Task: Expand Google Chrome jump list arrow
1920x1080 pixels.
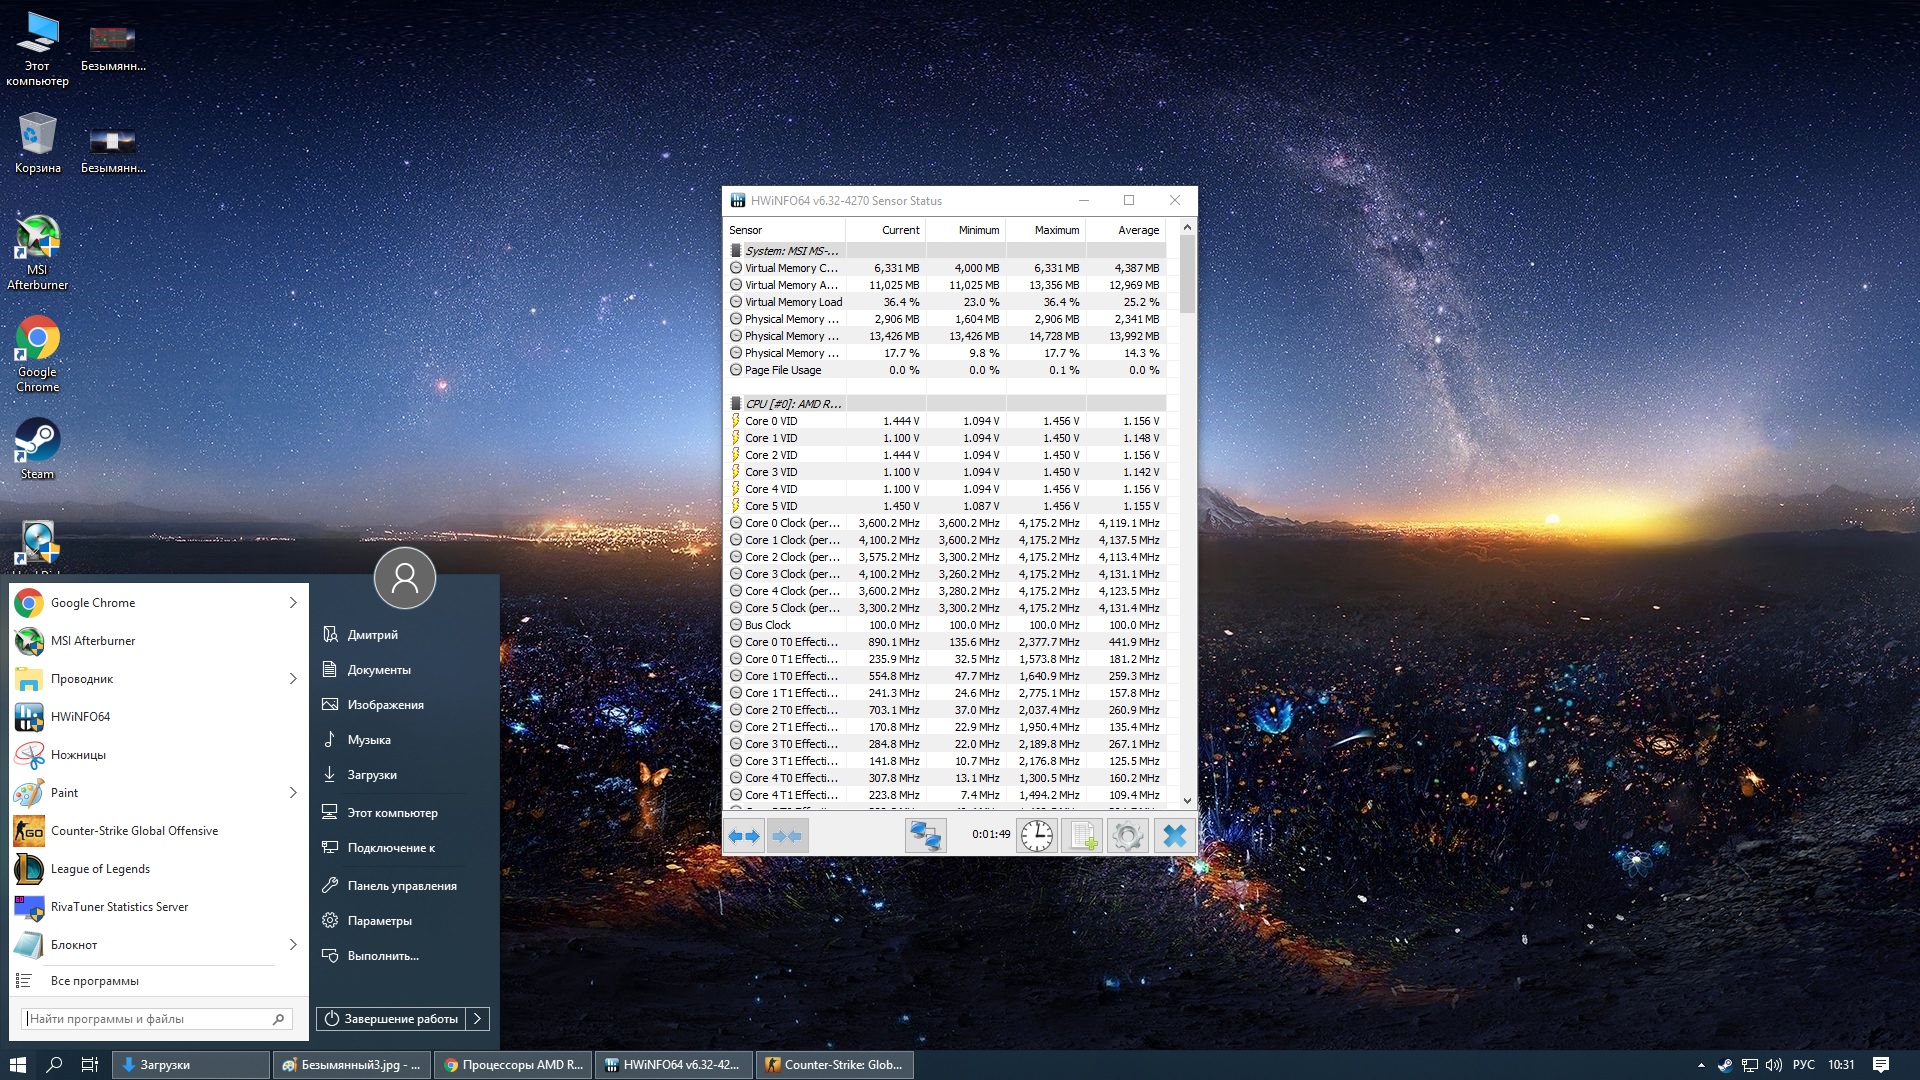Action: 293,603
